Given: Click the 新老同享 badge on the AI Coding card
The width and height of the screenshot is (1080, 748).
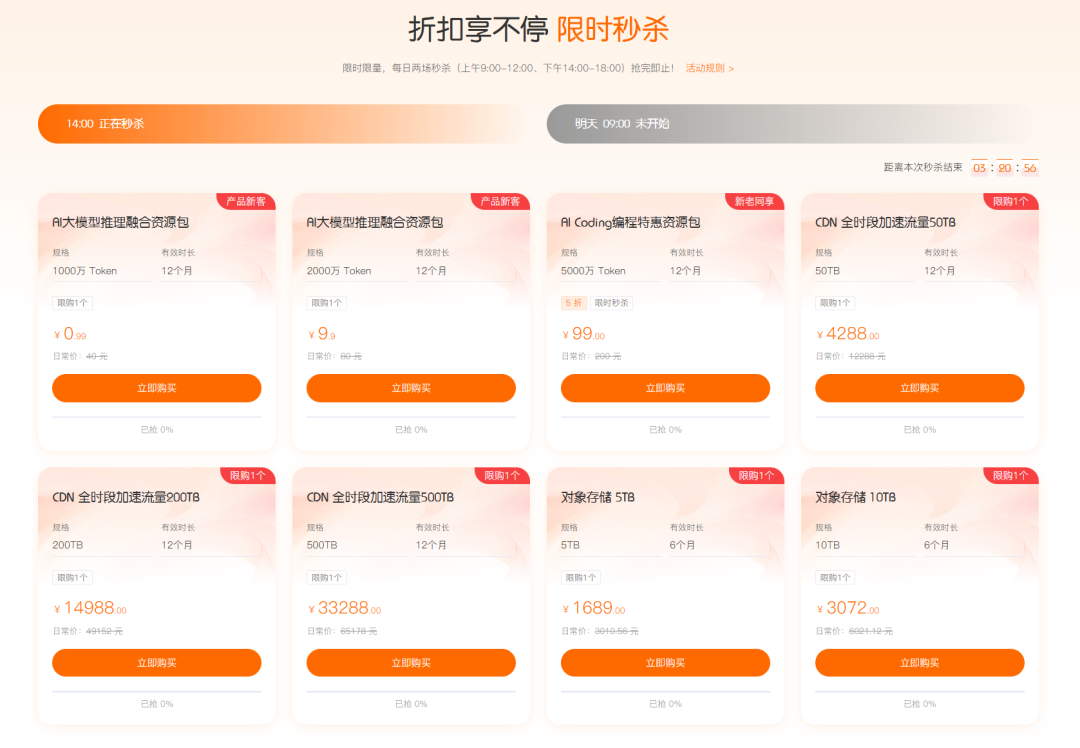Looking at the screenshot, I should point(754,201).
